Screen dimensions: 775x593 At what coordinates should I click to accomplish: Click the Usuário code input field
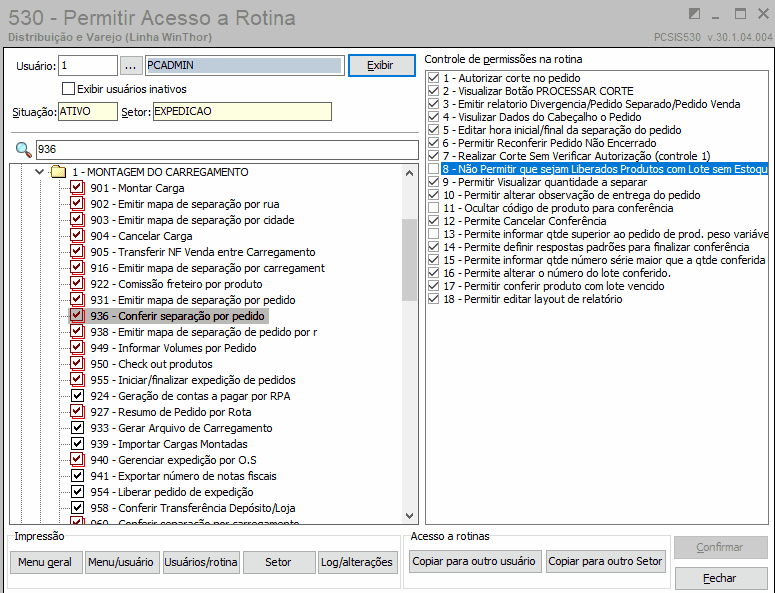[88, 66]
